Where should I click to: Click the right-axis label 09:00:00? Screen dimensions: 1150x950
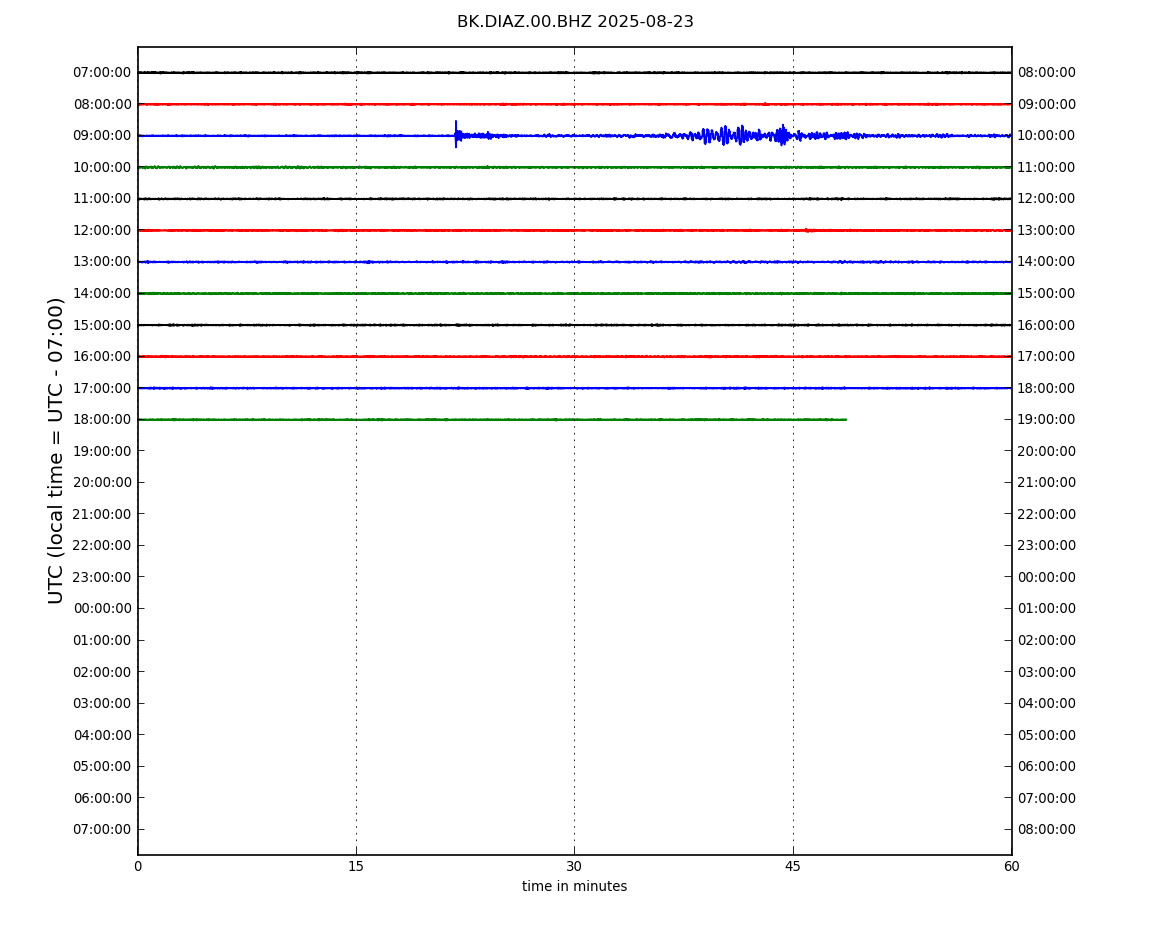[1046, 104]
